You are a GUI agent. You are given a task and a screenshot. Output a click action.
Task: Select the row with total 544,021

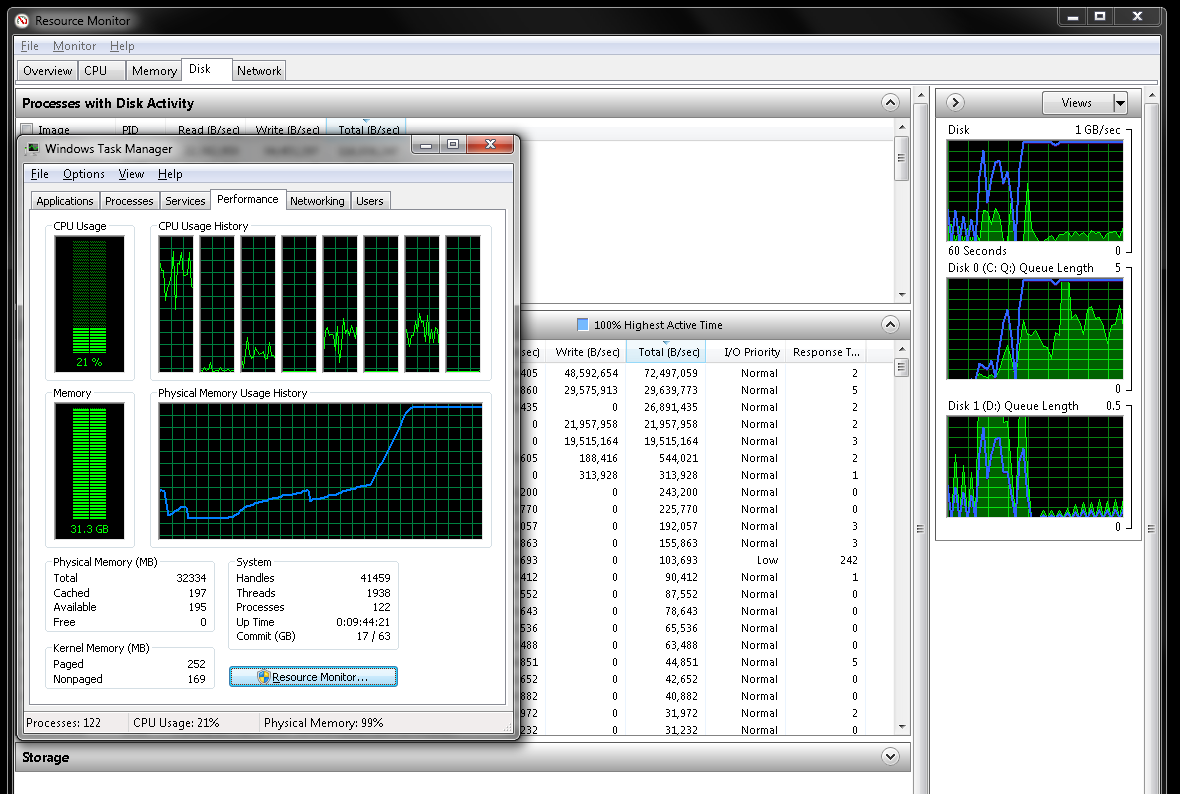(692, 458)
